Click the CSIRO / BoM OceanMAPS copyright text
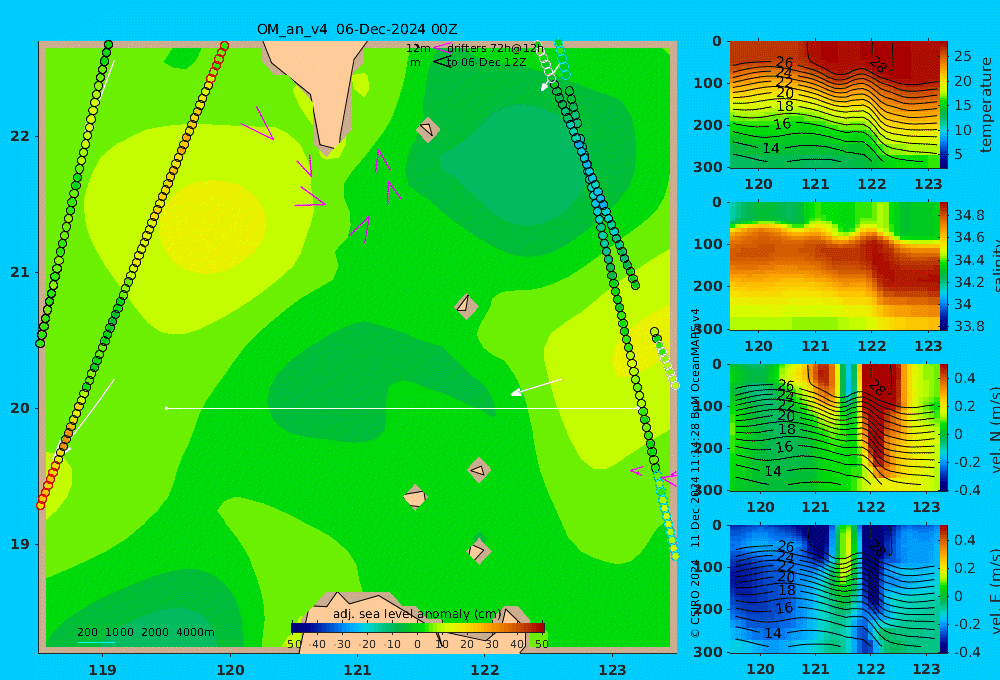Screen dimensions: 1000x680 pos(695,473)
